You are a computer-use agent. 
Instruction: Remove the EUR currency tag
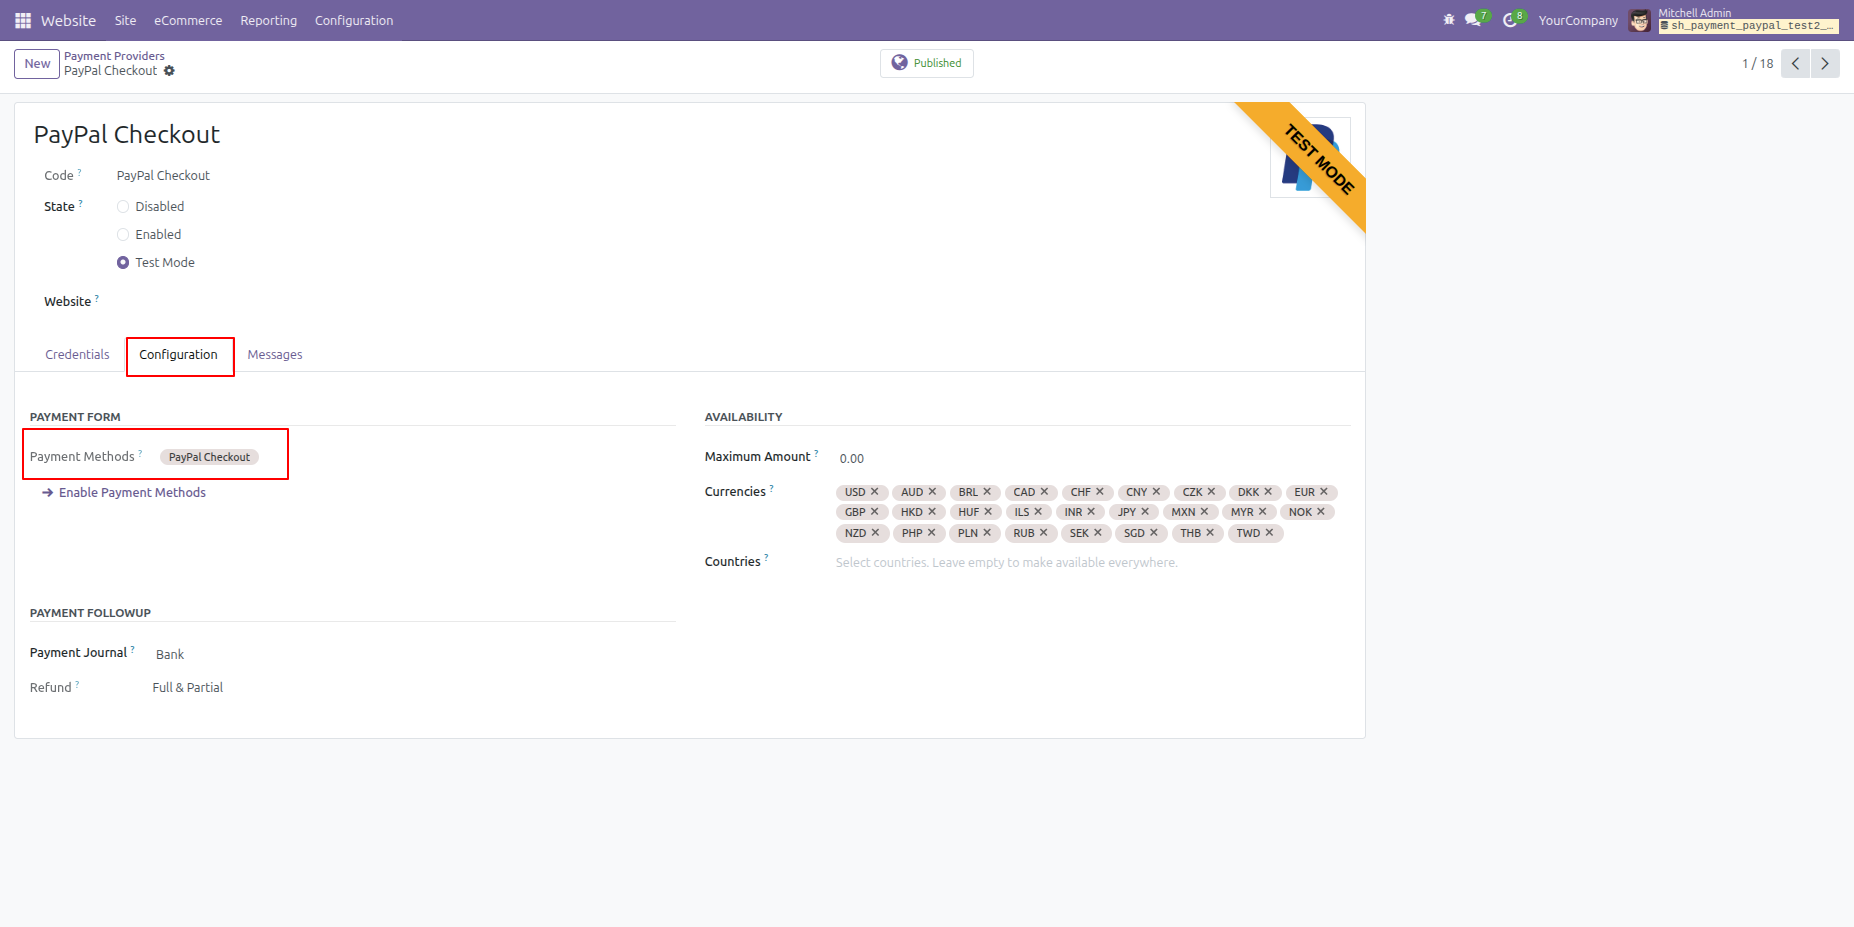(x=1324, y=492)
